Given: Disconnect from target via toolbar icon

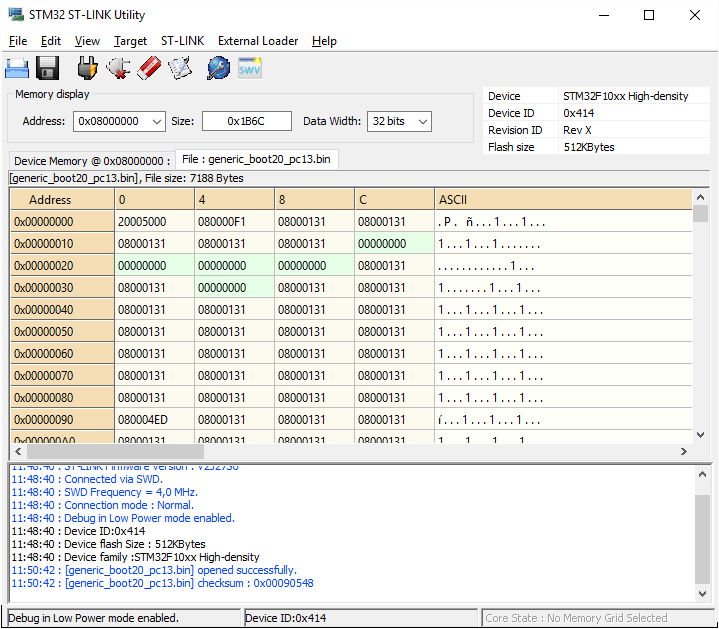Looking at the screenshot, I should 119,68.
